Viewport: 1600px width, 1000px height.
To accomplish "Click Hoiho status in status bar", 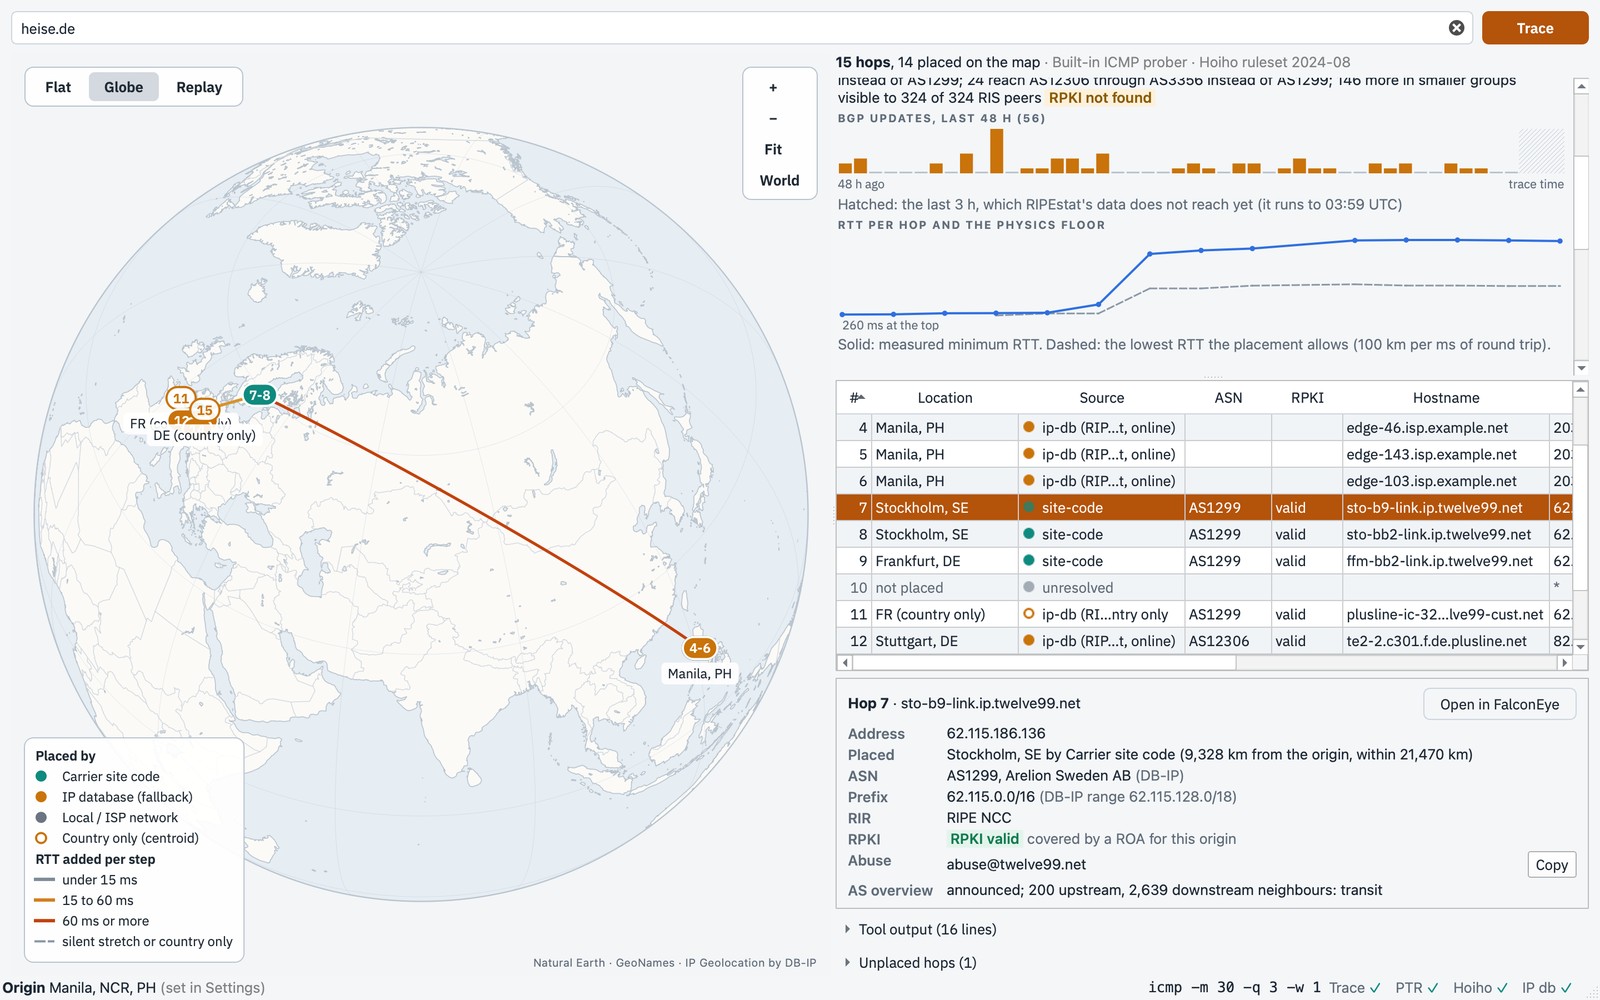I will pos(1480,987).
